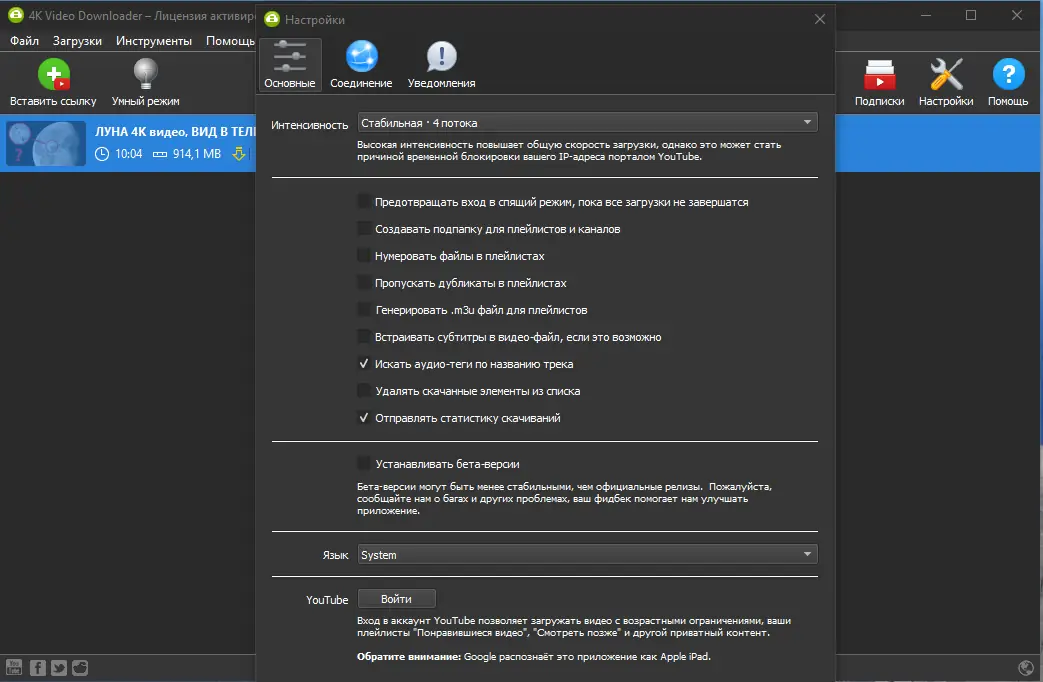Open the Помощь menu in the menu bar

point(230,41)
